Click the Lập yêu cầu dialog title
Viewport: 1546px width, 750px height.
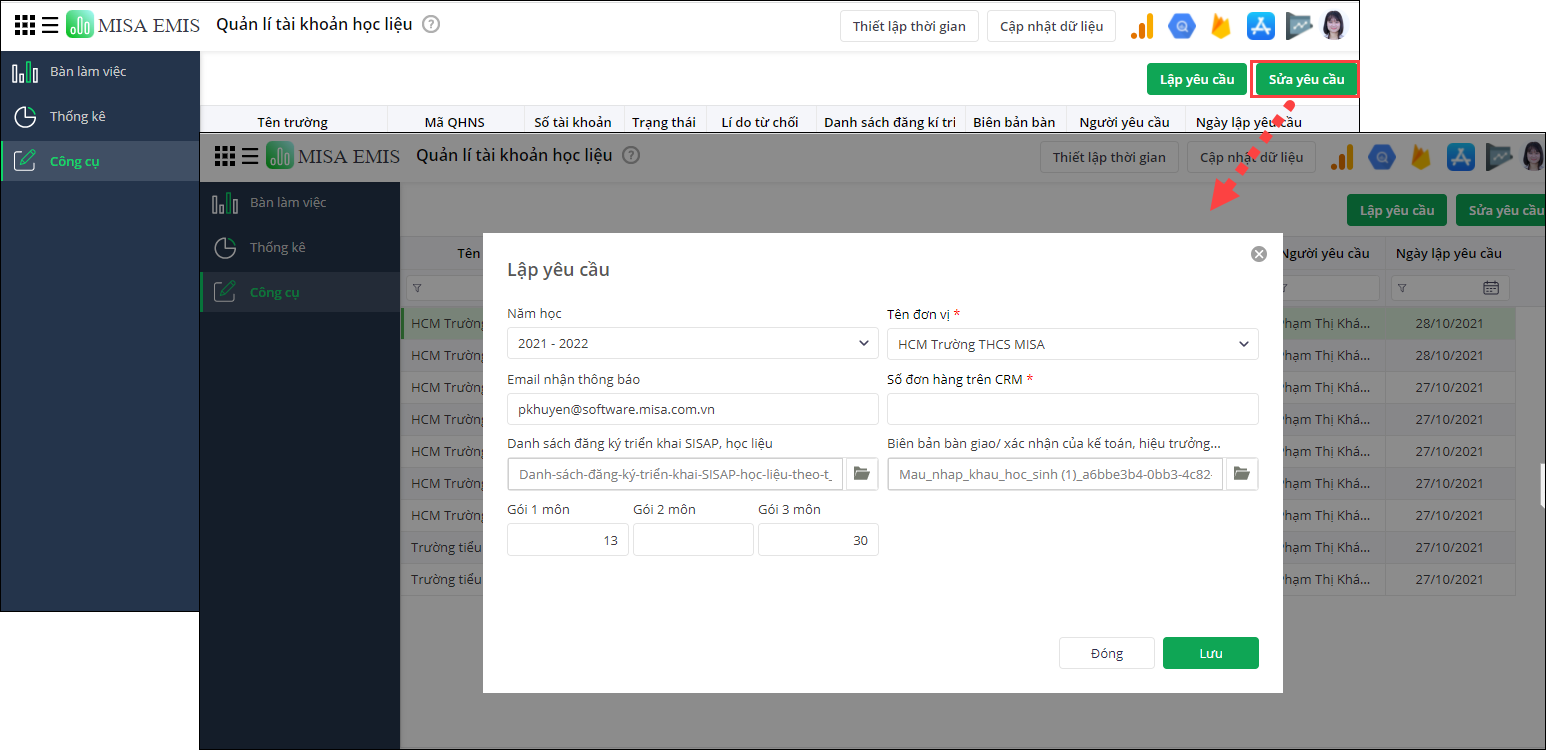click(558, 269)
